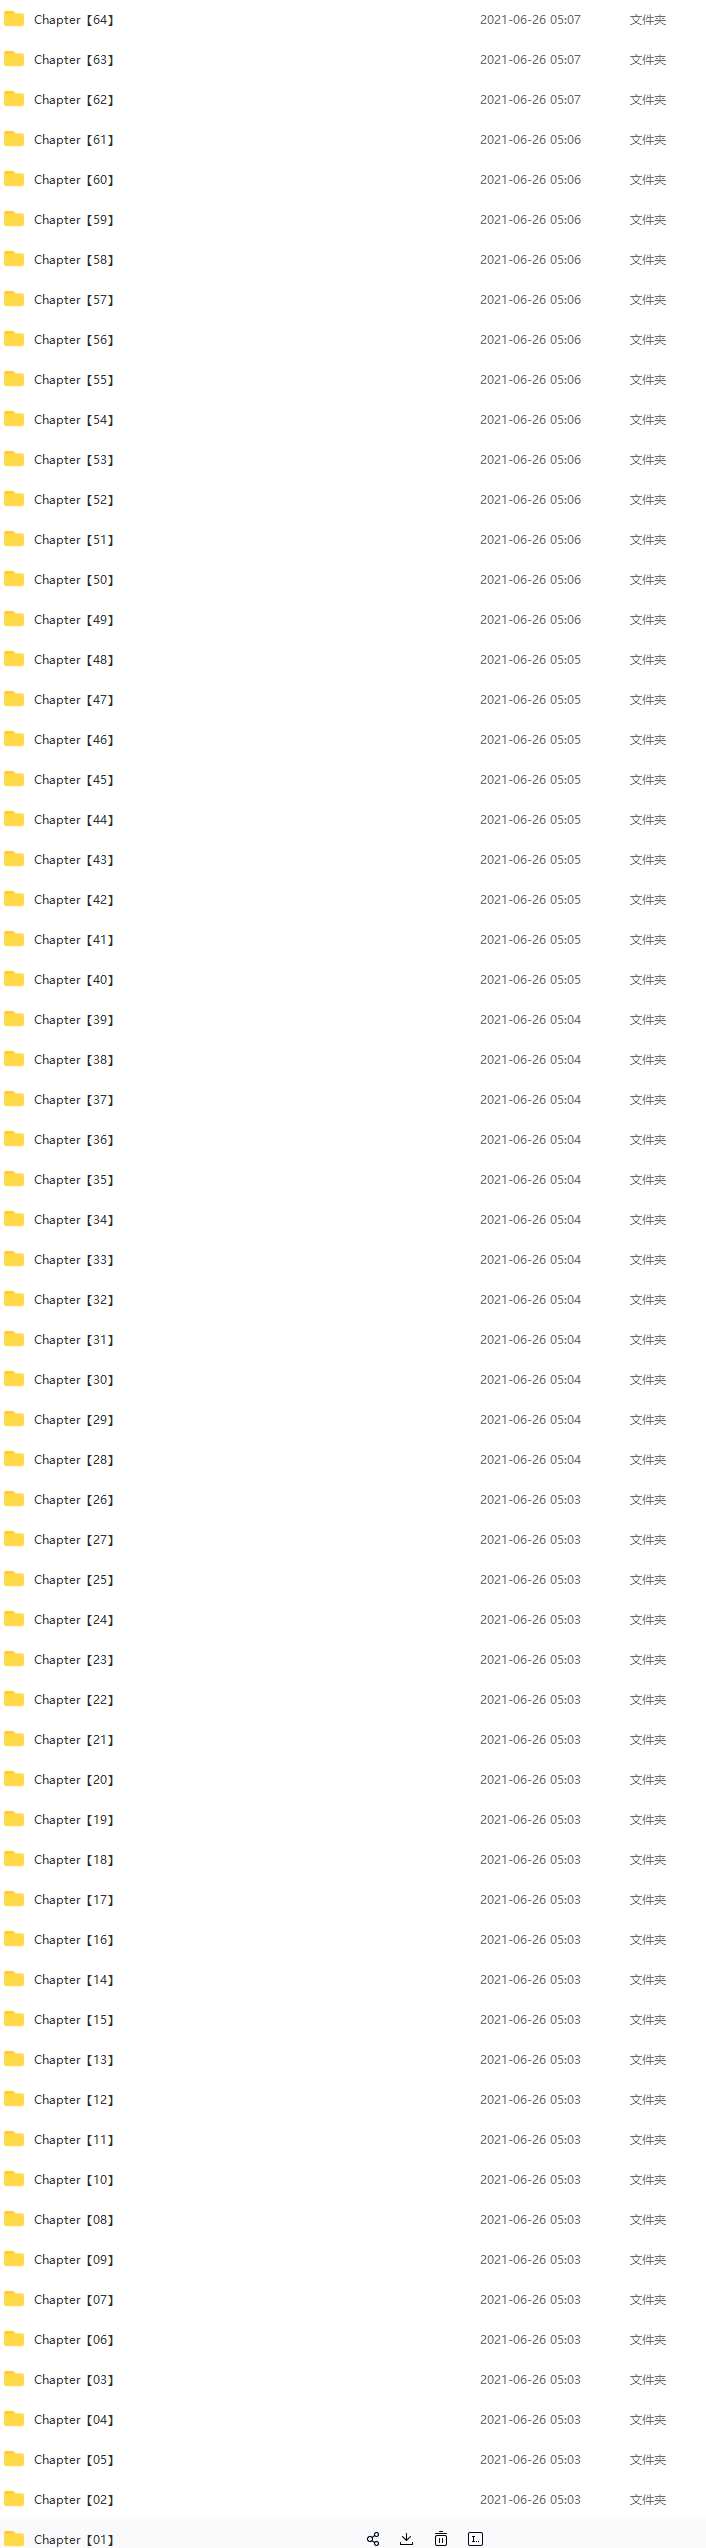Viewport: 706px width, 2548px height.
Task: Click the share icon on Chapter 01 row
Action: coord(373,2538)
